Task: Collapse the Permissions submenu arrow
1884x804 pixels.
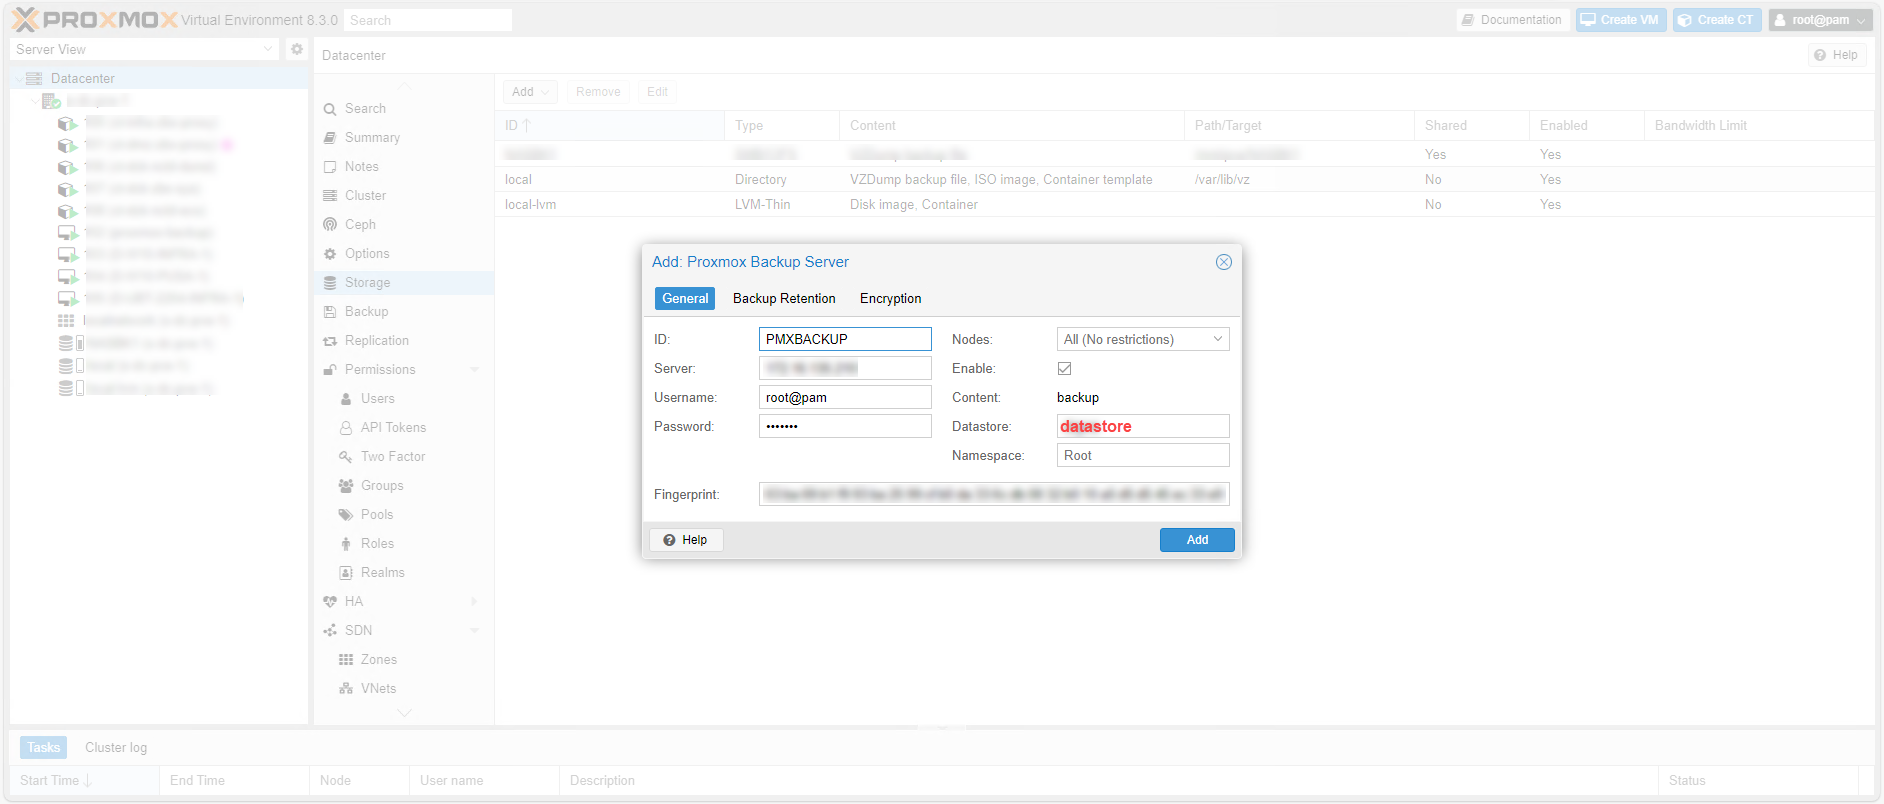Action: pyautogui.click(x=474, y=370)
